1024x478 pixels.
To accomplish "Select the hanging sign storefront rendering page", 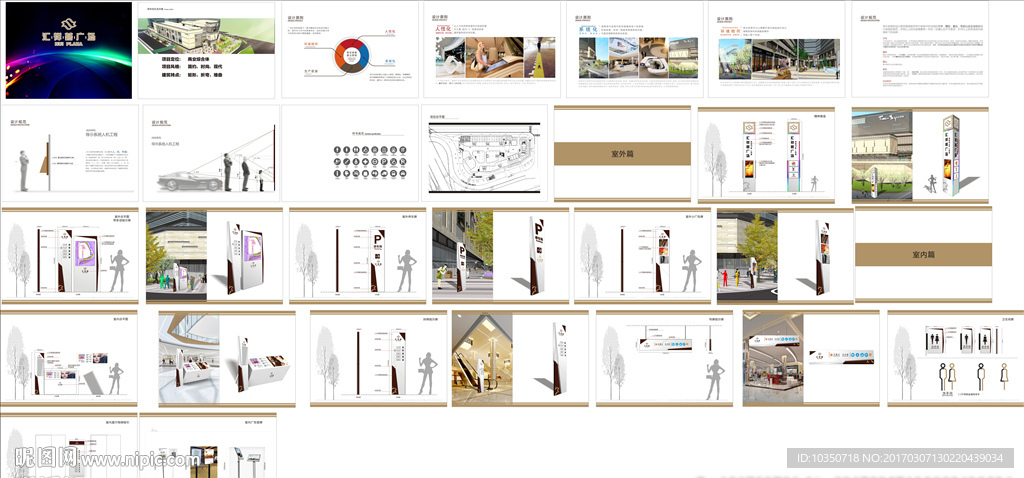I will (810, 358).
